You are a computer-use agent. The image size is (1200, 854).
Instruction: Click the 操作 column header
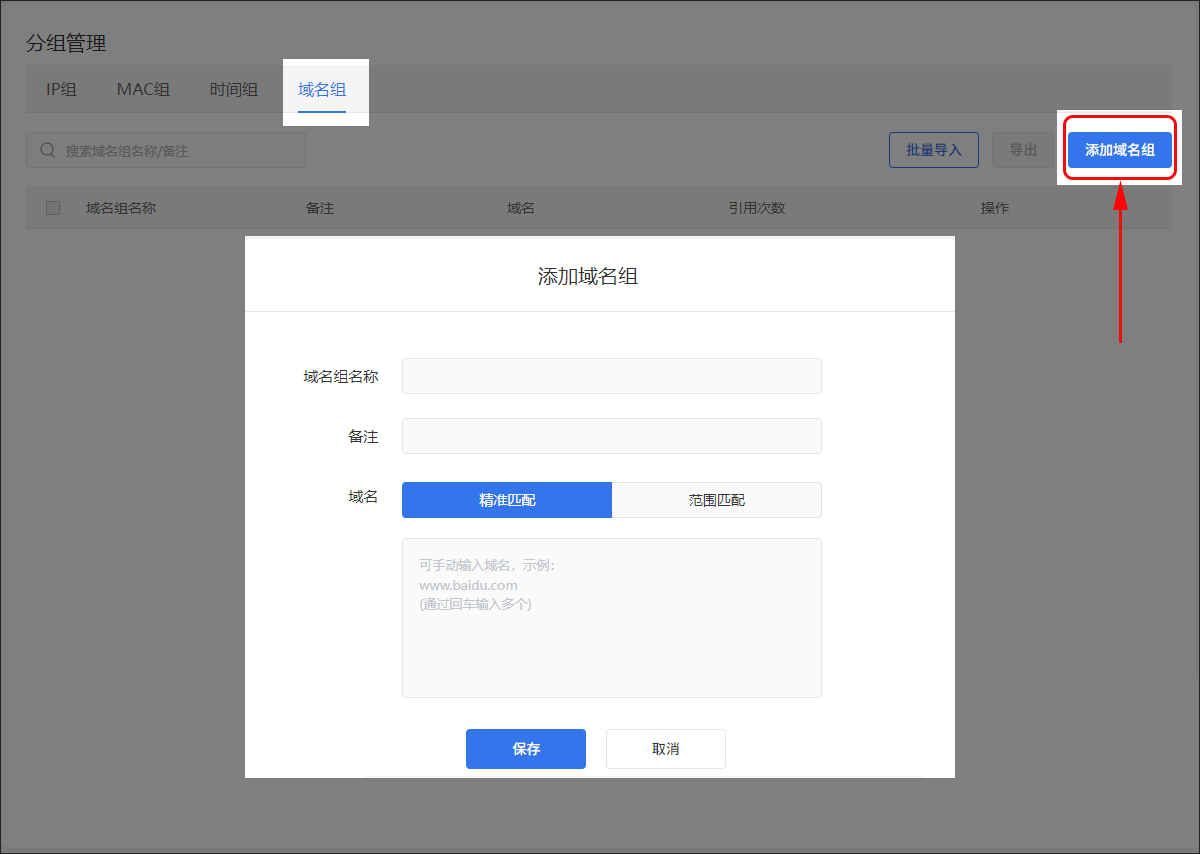pyautogui.click(x=994, y=208)
